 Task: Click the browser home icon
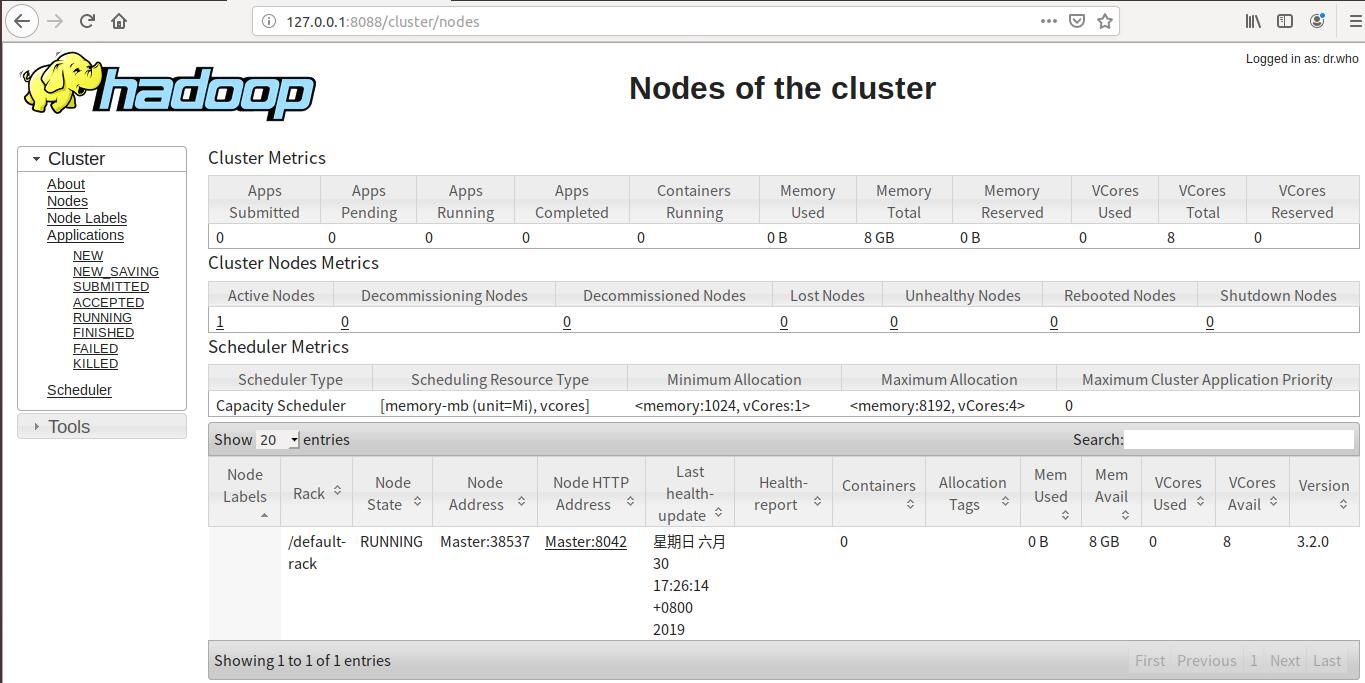[119, 21]
